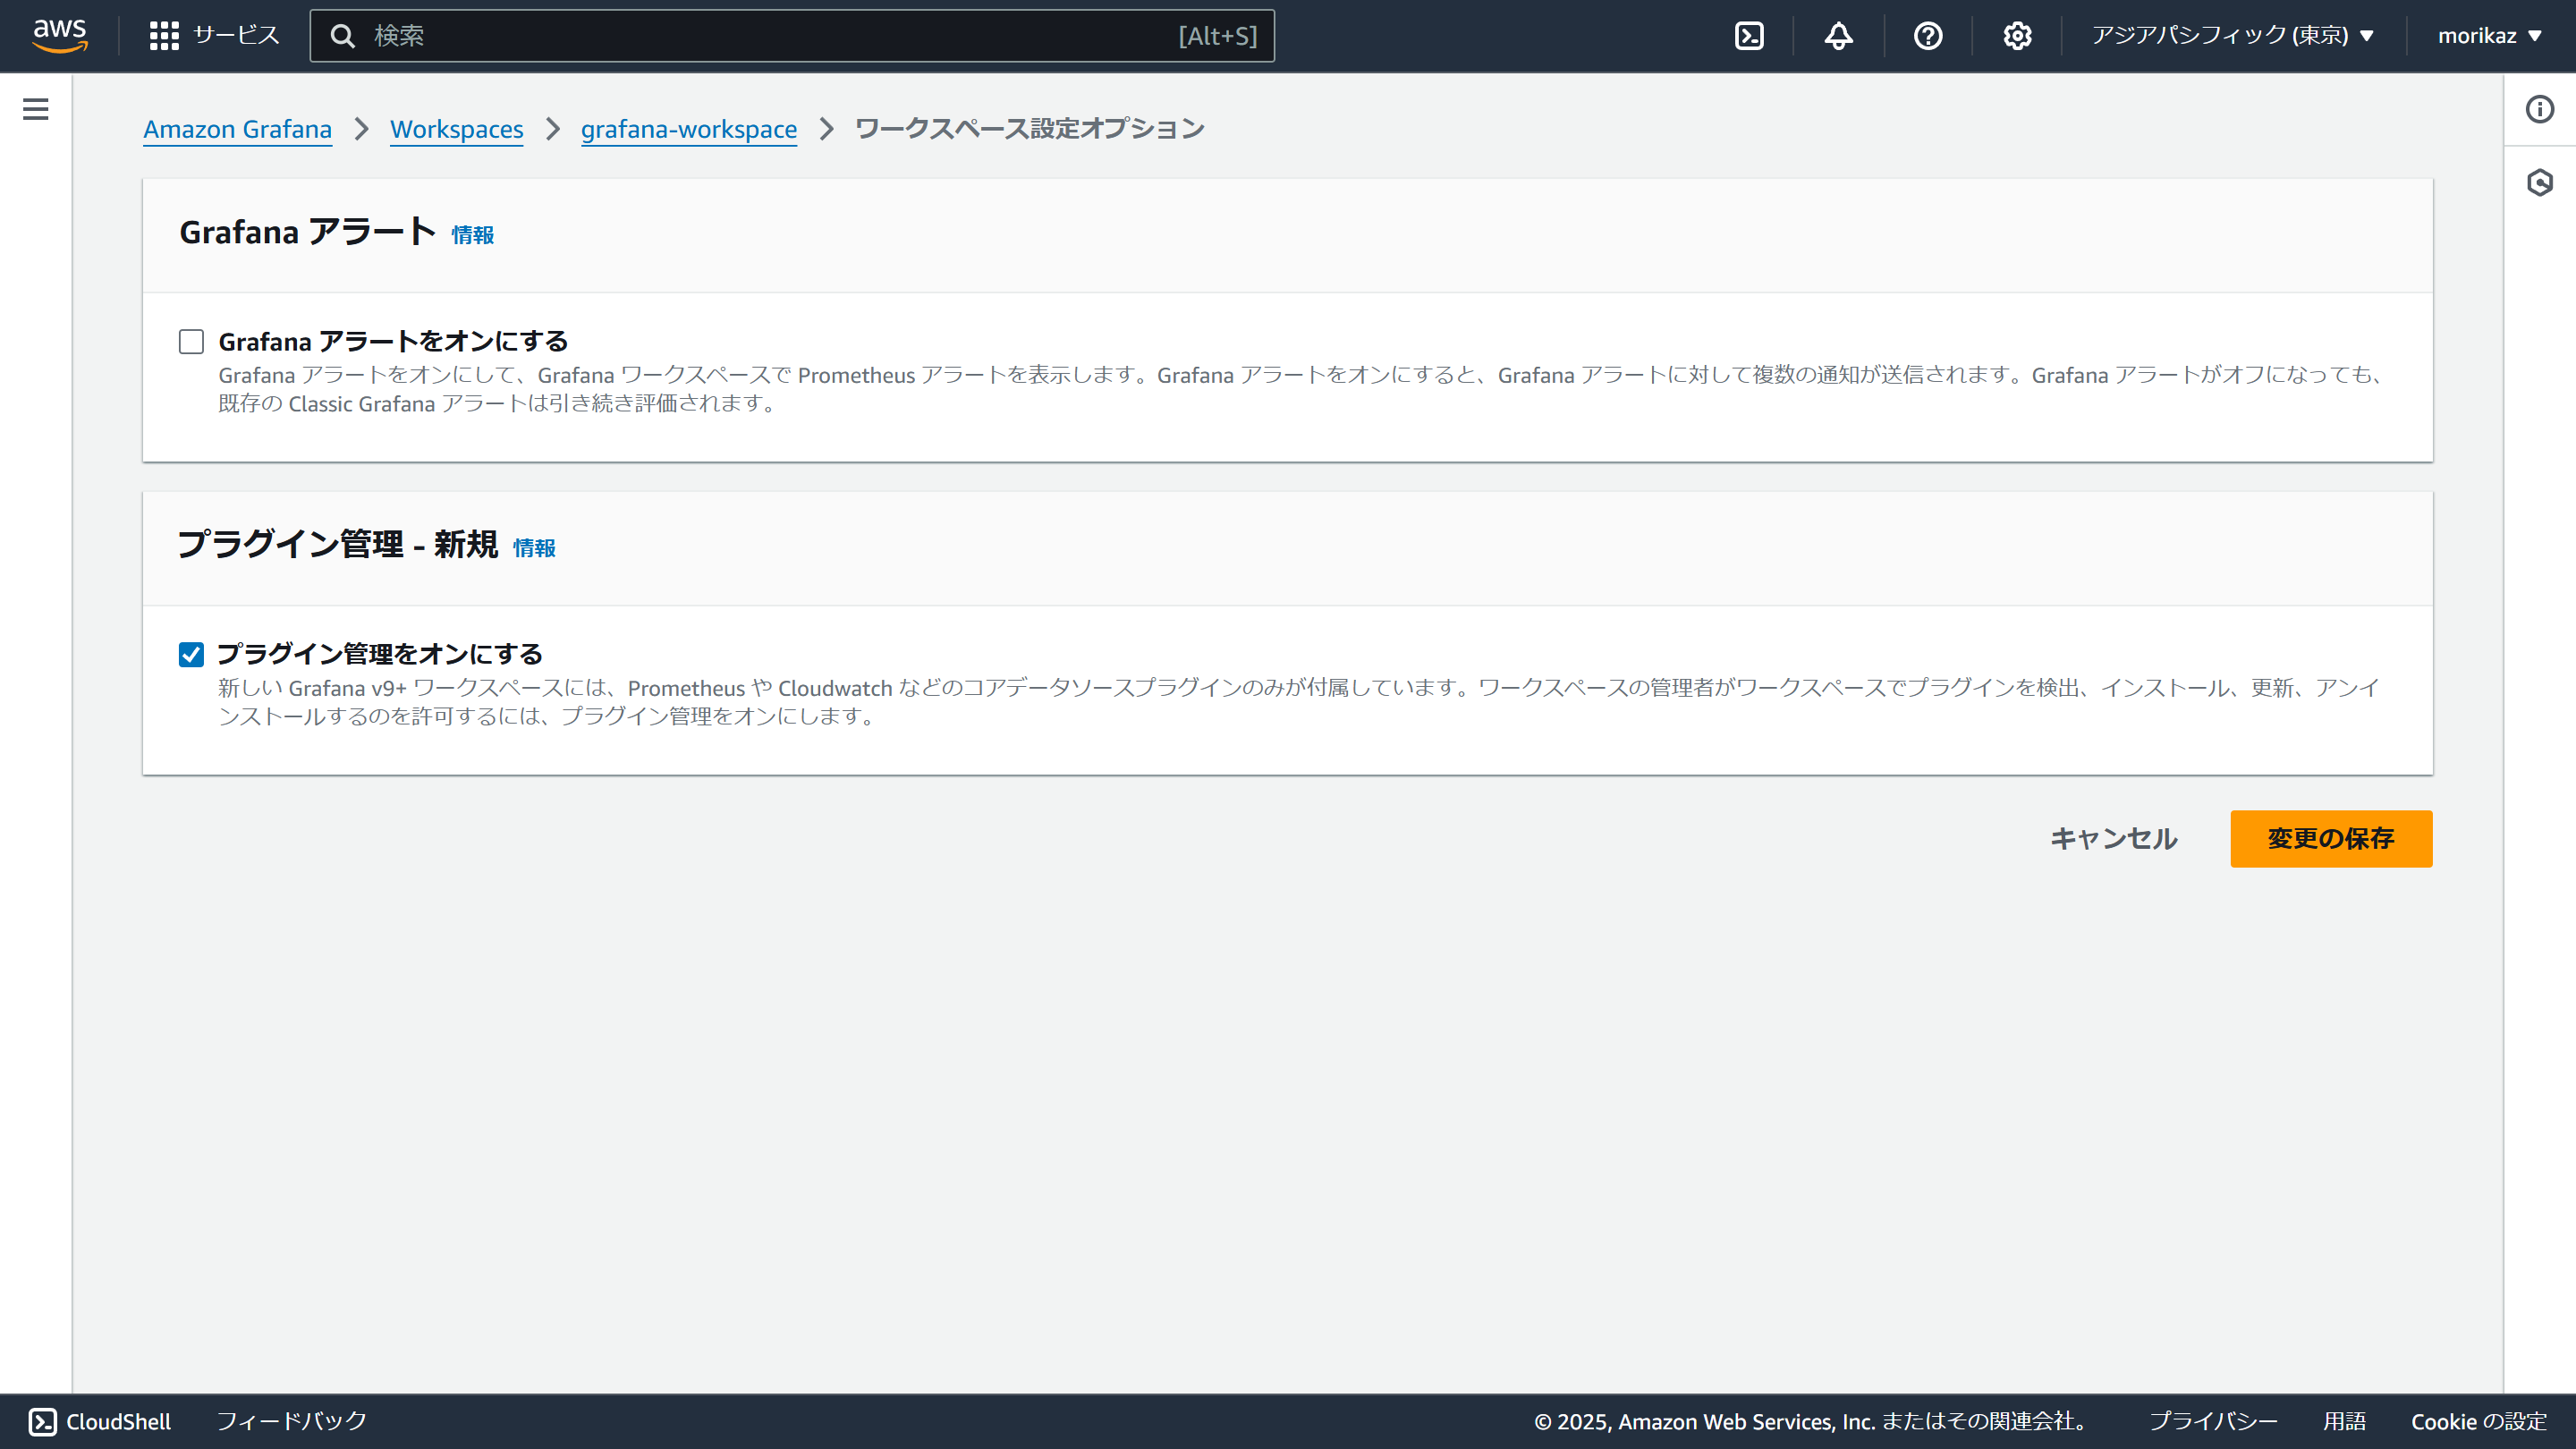The height and width of the screenshot is (1449, 2576).
Task: Navigate to Workspaces breadcrumb
Action: coord(456,129)
